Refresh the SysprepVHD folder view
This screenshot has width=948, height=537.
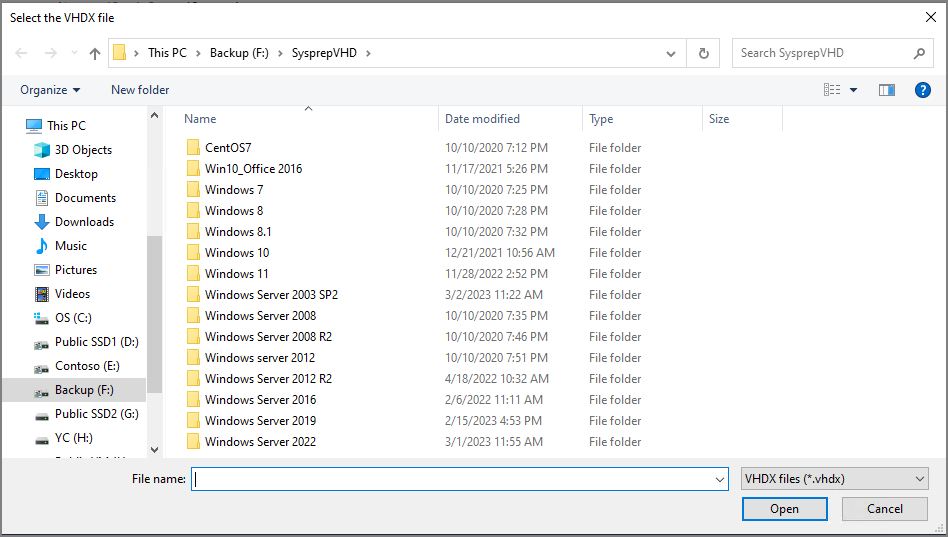(x=704, y=53)
